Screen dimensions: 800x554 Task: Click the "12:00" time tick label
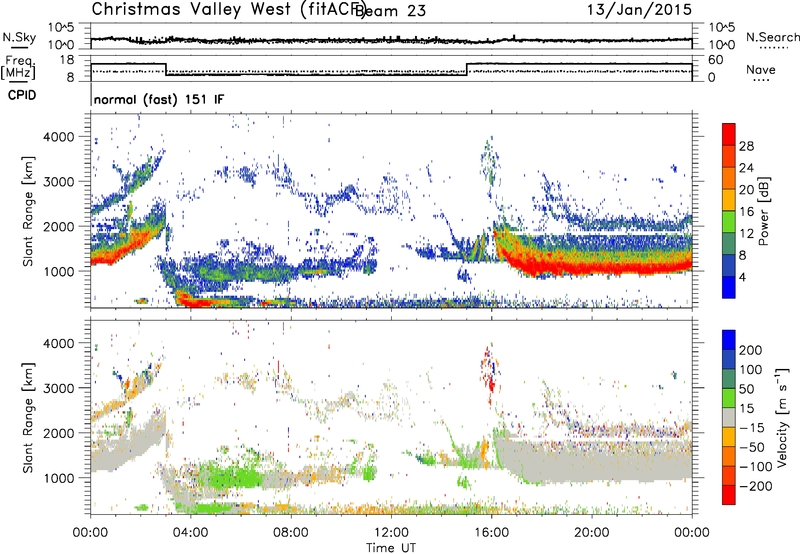click(391, 533)
